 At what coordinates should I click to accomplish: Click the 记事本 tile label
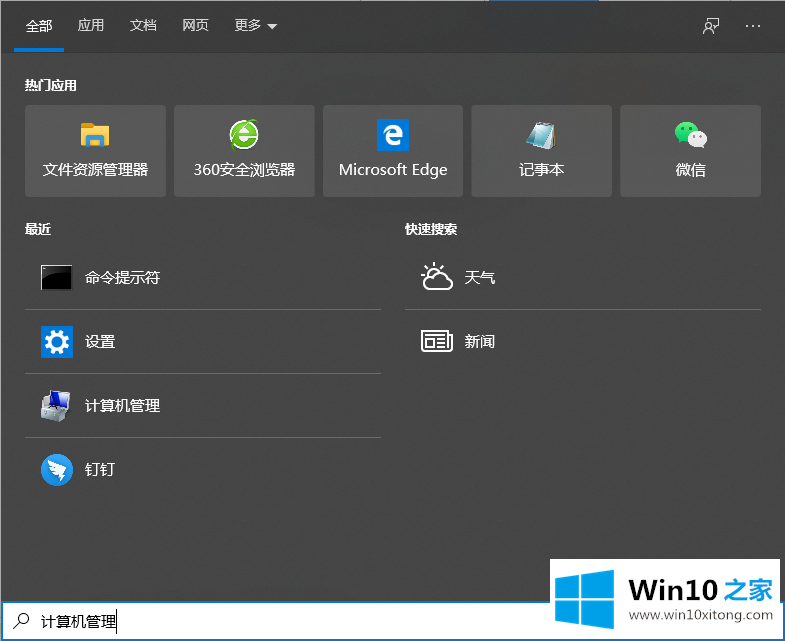tap(541, 170)
